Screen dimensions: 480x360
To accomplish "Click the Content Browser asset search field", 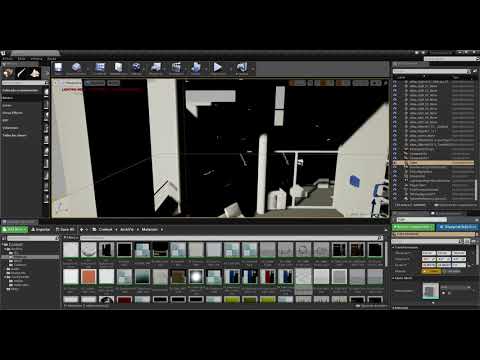I will click(231, 238).
